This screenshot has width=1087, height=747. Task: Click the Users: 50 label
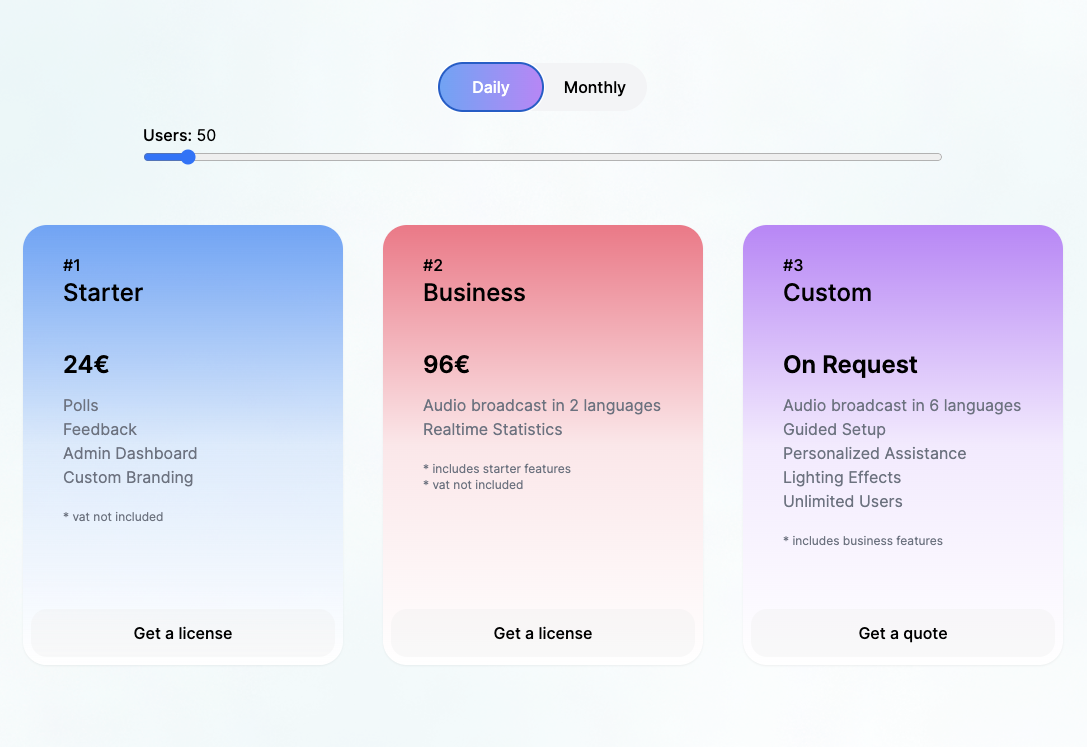pos(180,135)
